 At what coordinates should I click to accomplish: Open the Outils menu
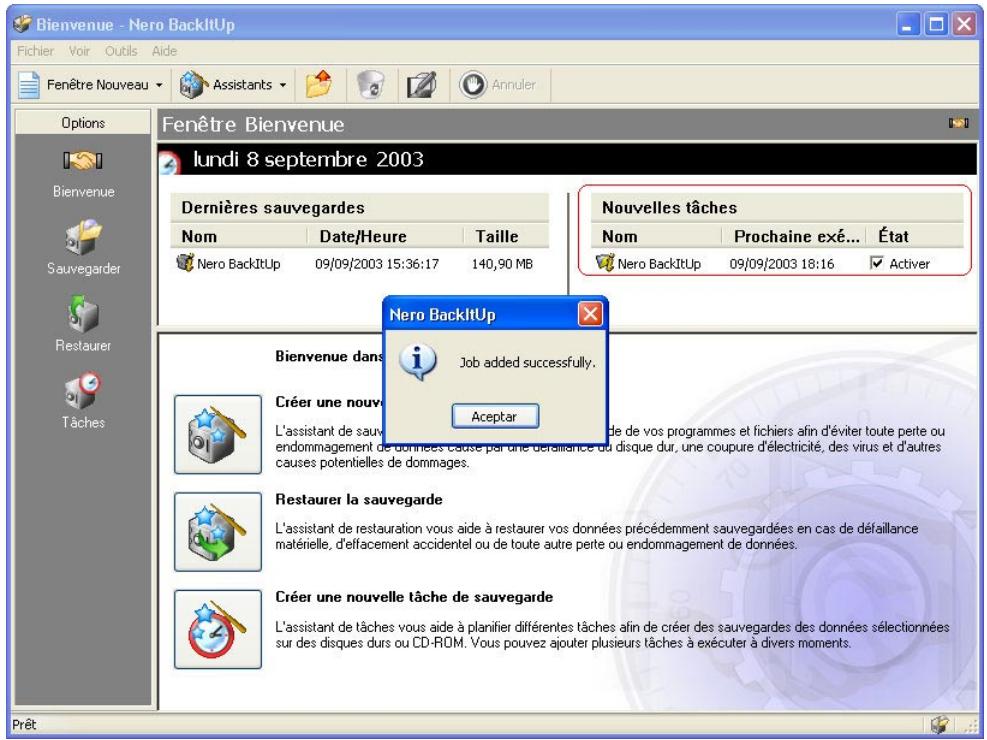(121, 51)
